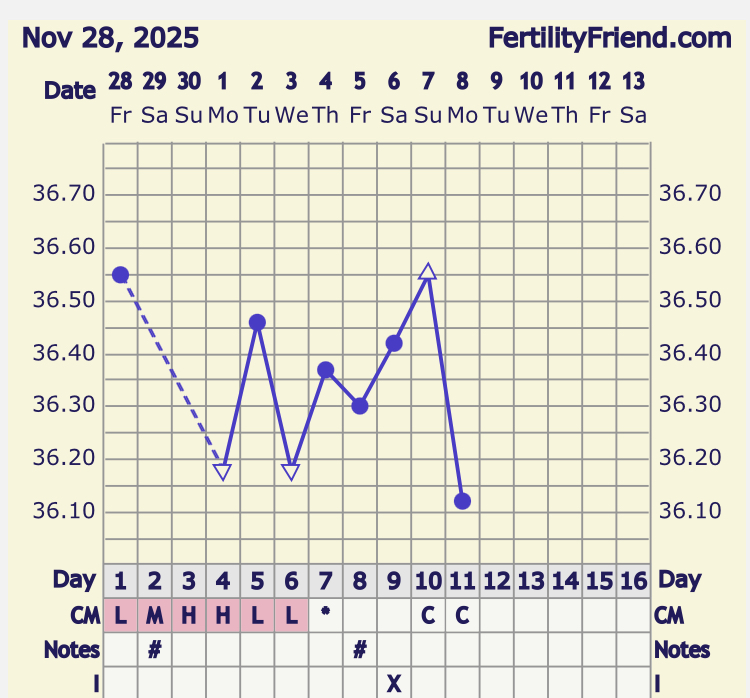Click the temperature dot on cycle day 7
This screenshot has height=698, width=750.
point(325,370)
